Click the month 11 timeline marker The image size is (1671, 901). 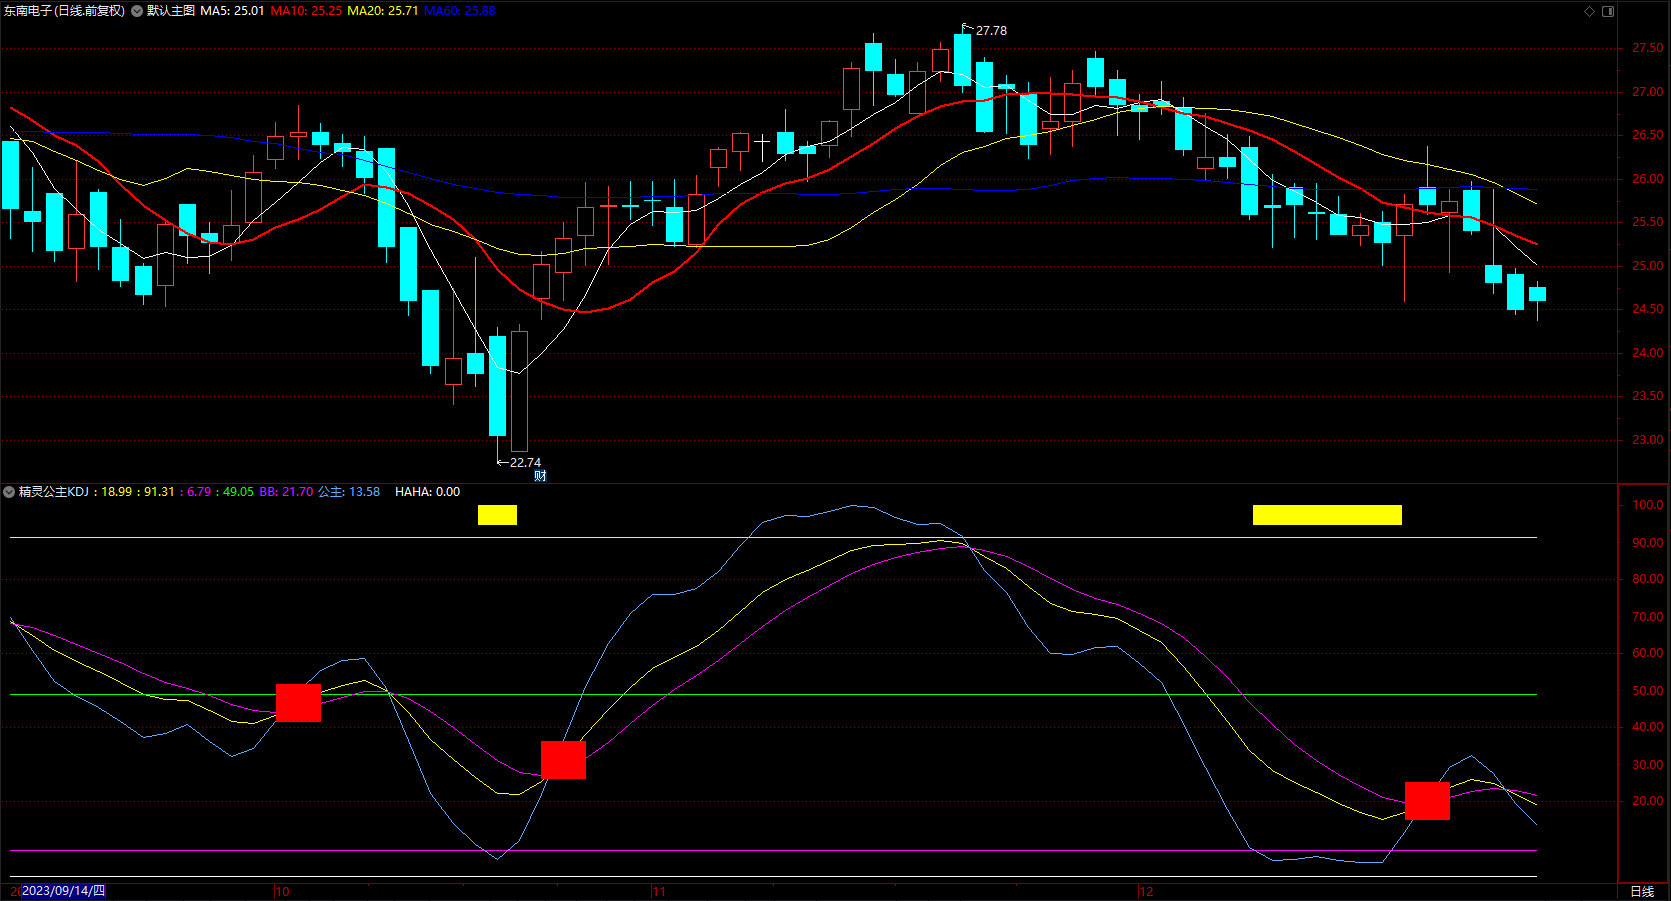pyautogui.click(x=658, y=891)
